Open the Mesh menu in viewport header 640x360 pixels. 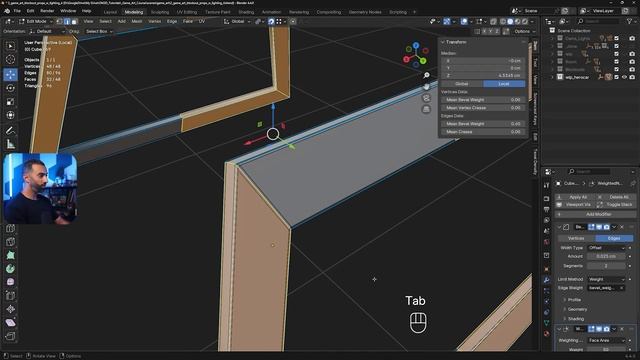pos(137,21)
